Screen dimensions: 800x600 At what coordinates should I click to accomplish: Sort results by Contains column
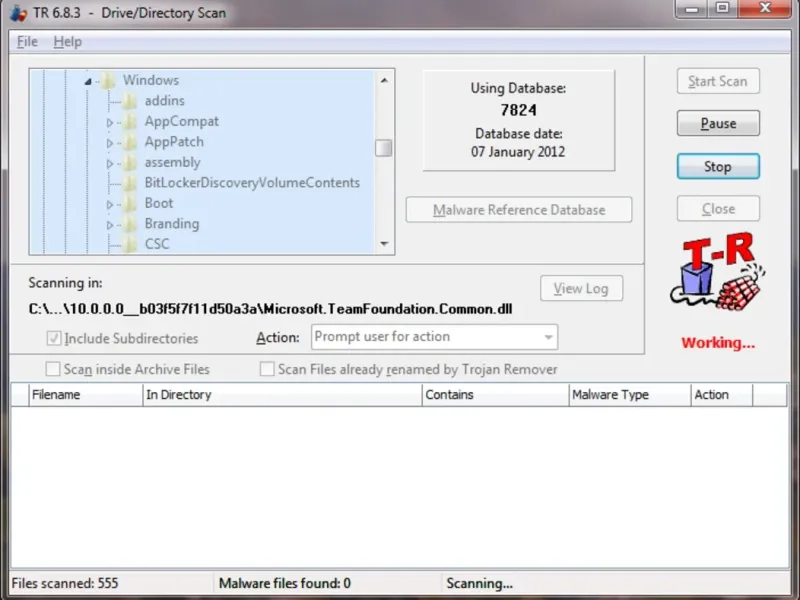pos(495,395)
